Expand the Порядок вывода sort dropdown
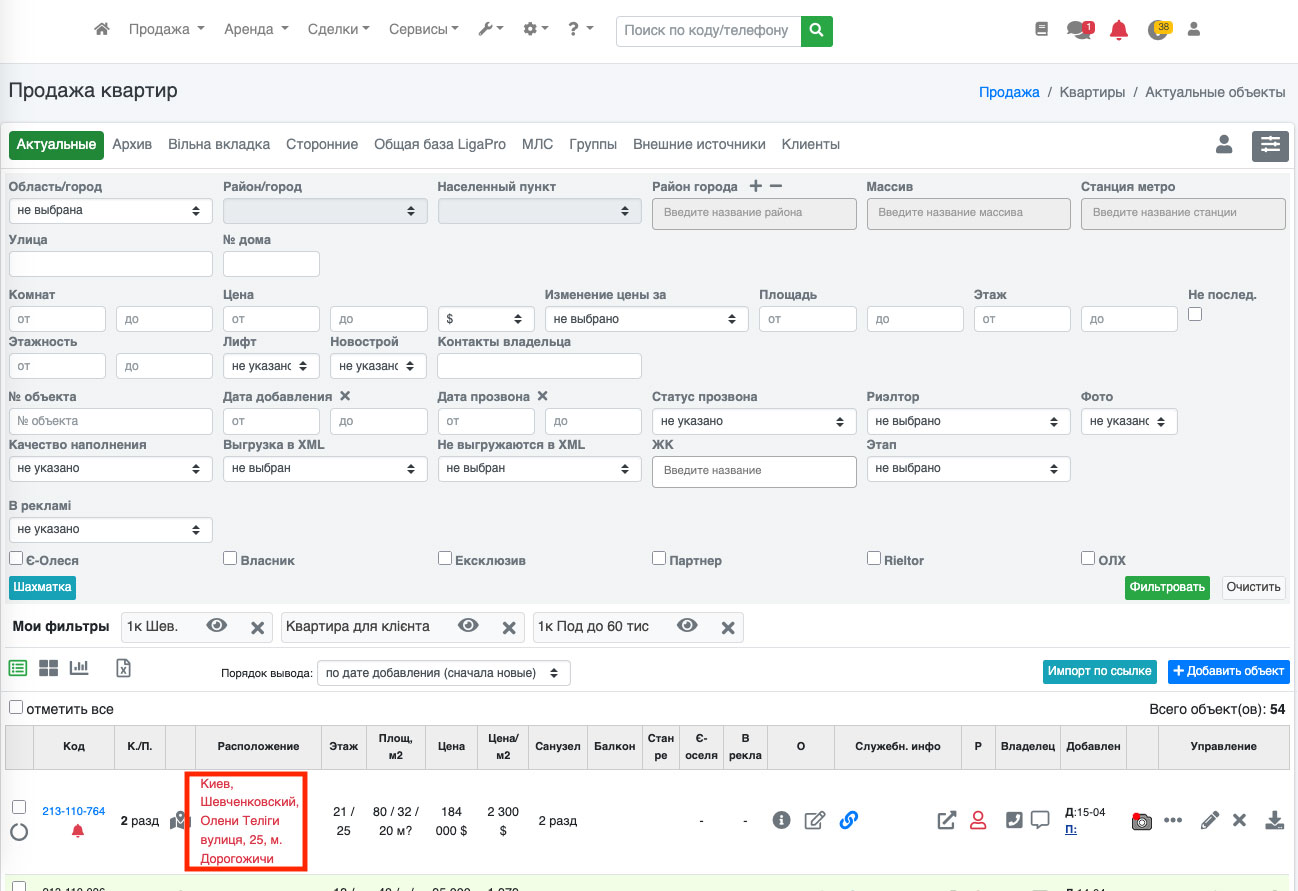1298x891 pixels. (443, 673)
